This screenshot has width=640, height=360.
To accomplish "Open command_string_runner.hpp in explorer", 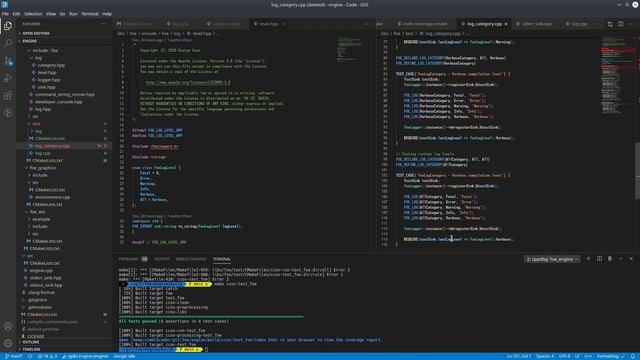I will [x=64, y=95].
